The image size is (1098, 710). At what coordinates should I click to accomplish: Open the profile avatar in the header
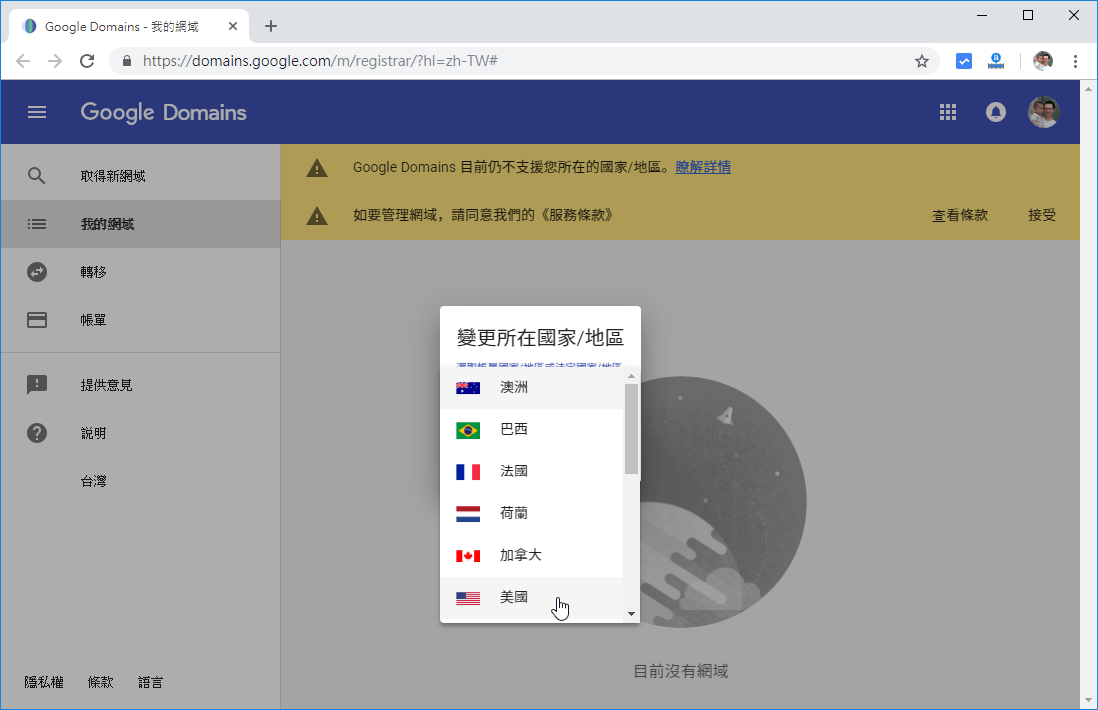[1044, 112]
